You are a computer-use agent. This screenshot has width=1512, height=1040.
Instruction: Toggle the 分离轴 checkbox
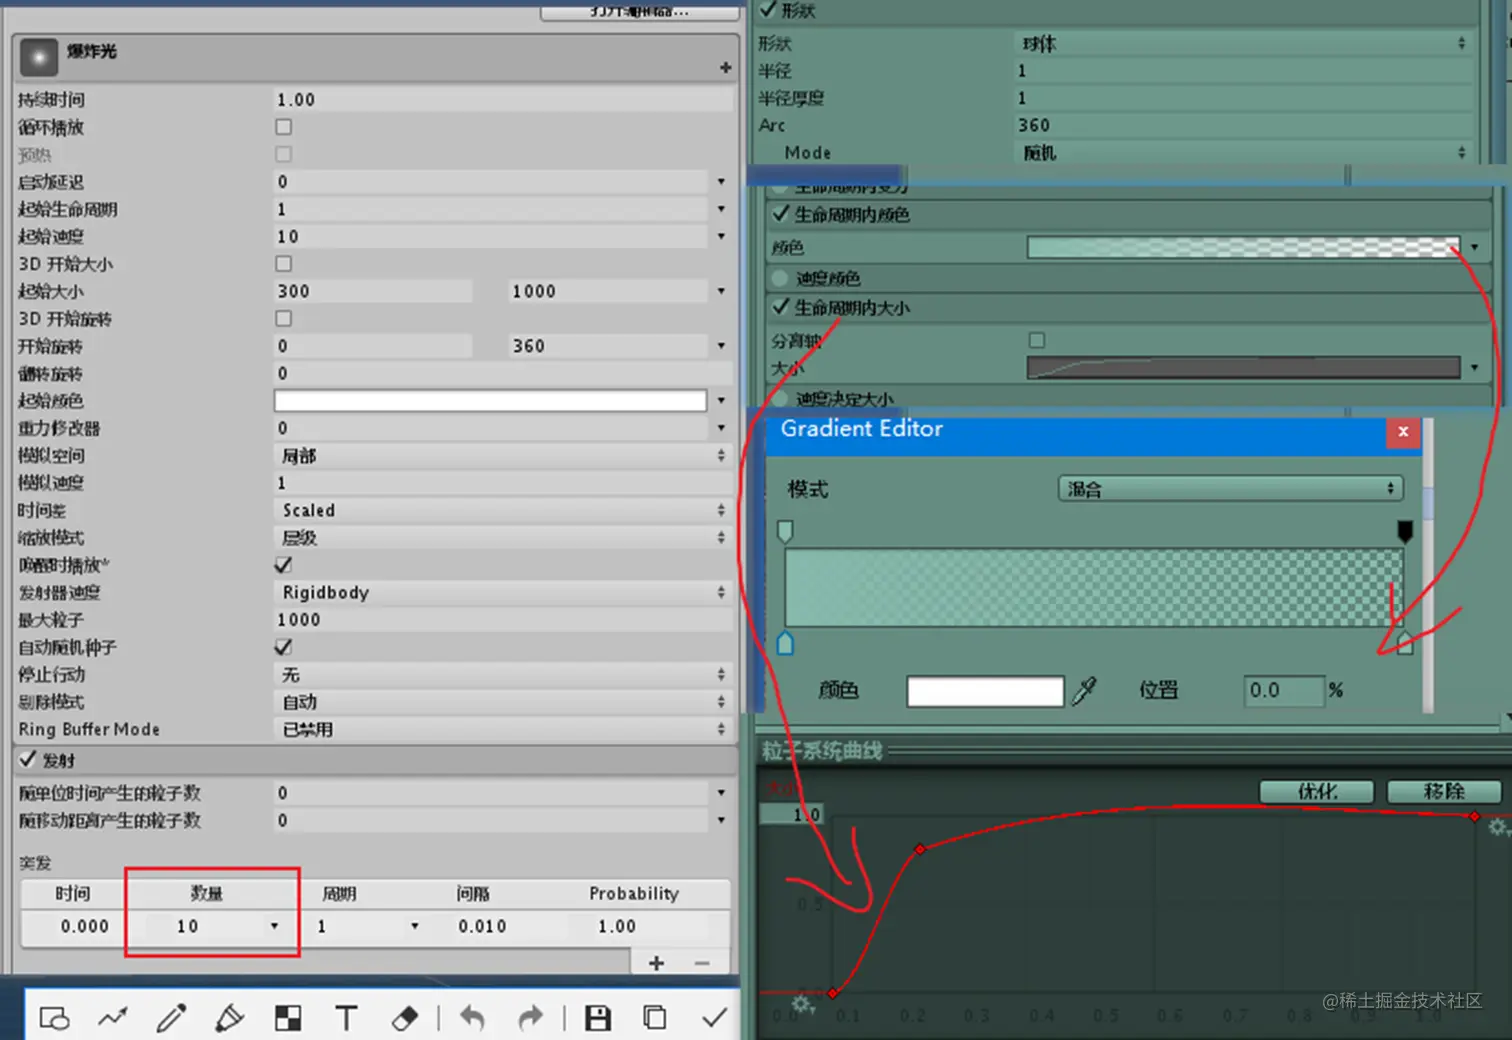click(1037, 340)
